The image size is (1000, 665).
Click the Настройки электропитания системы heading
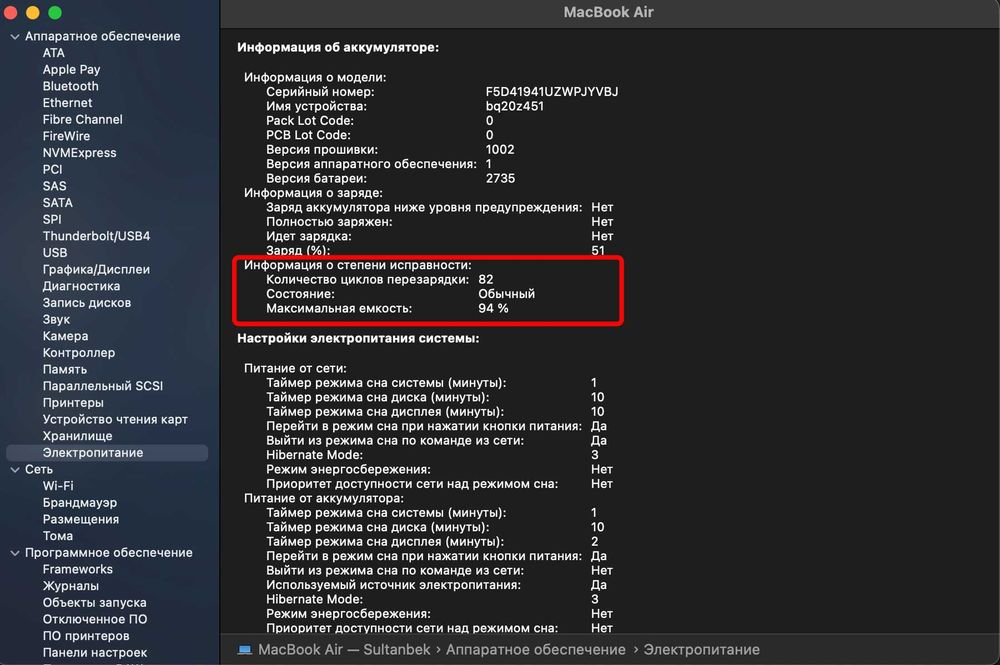point(358,339)
